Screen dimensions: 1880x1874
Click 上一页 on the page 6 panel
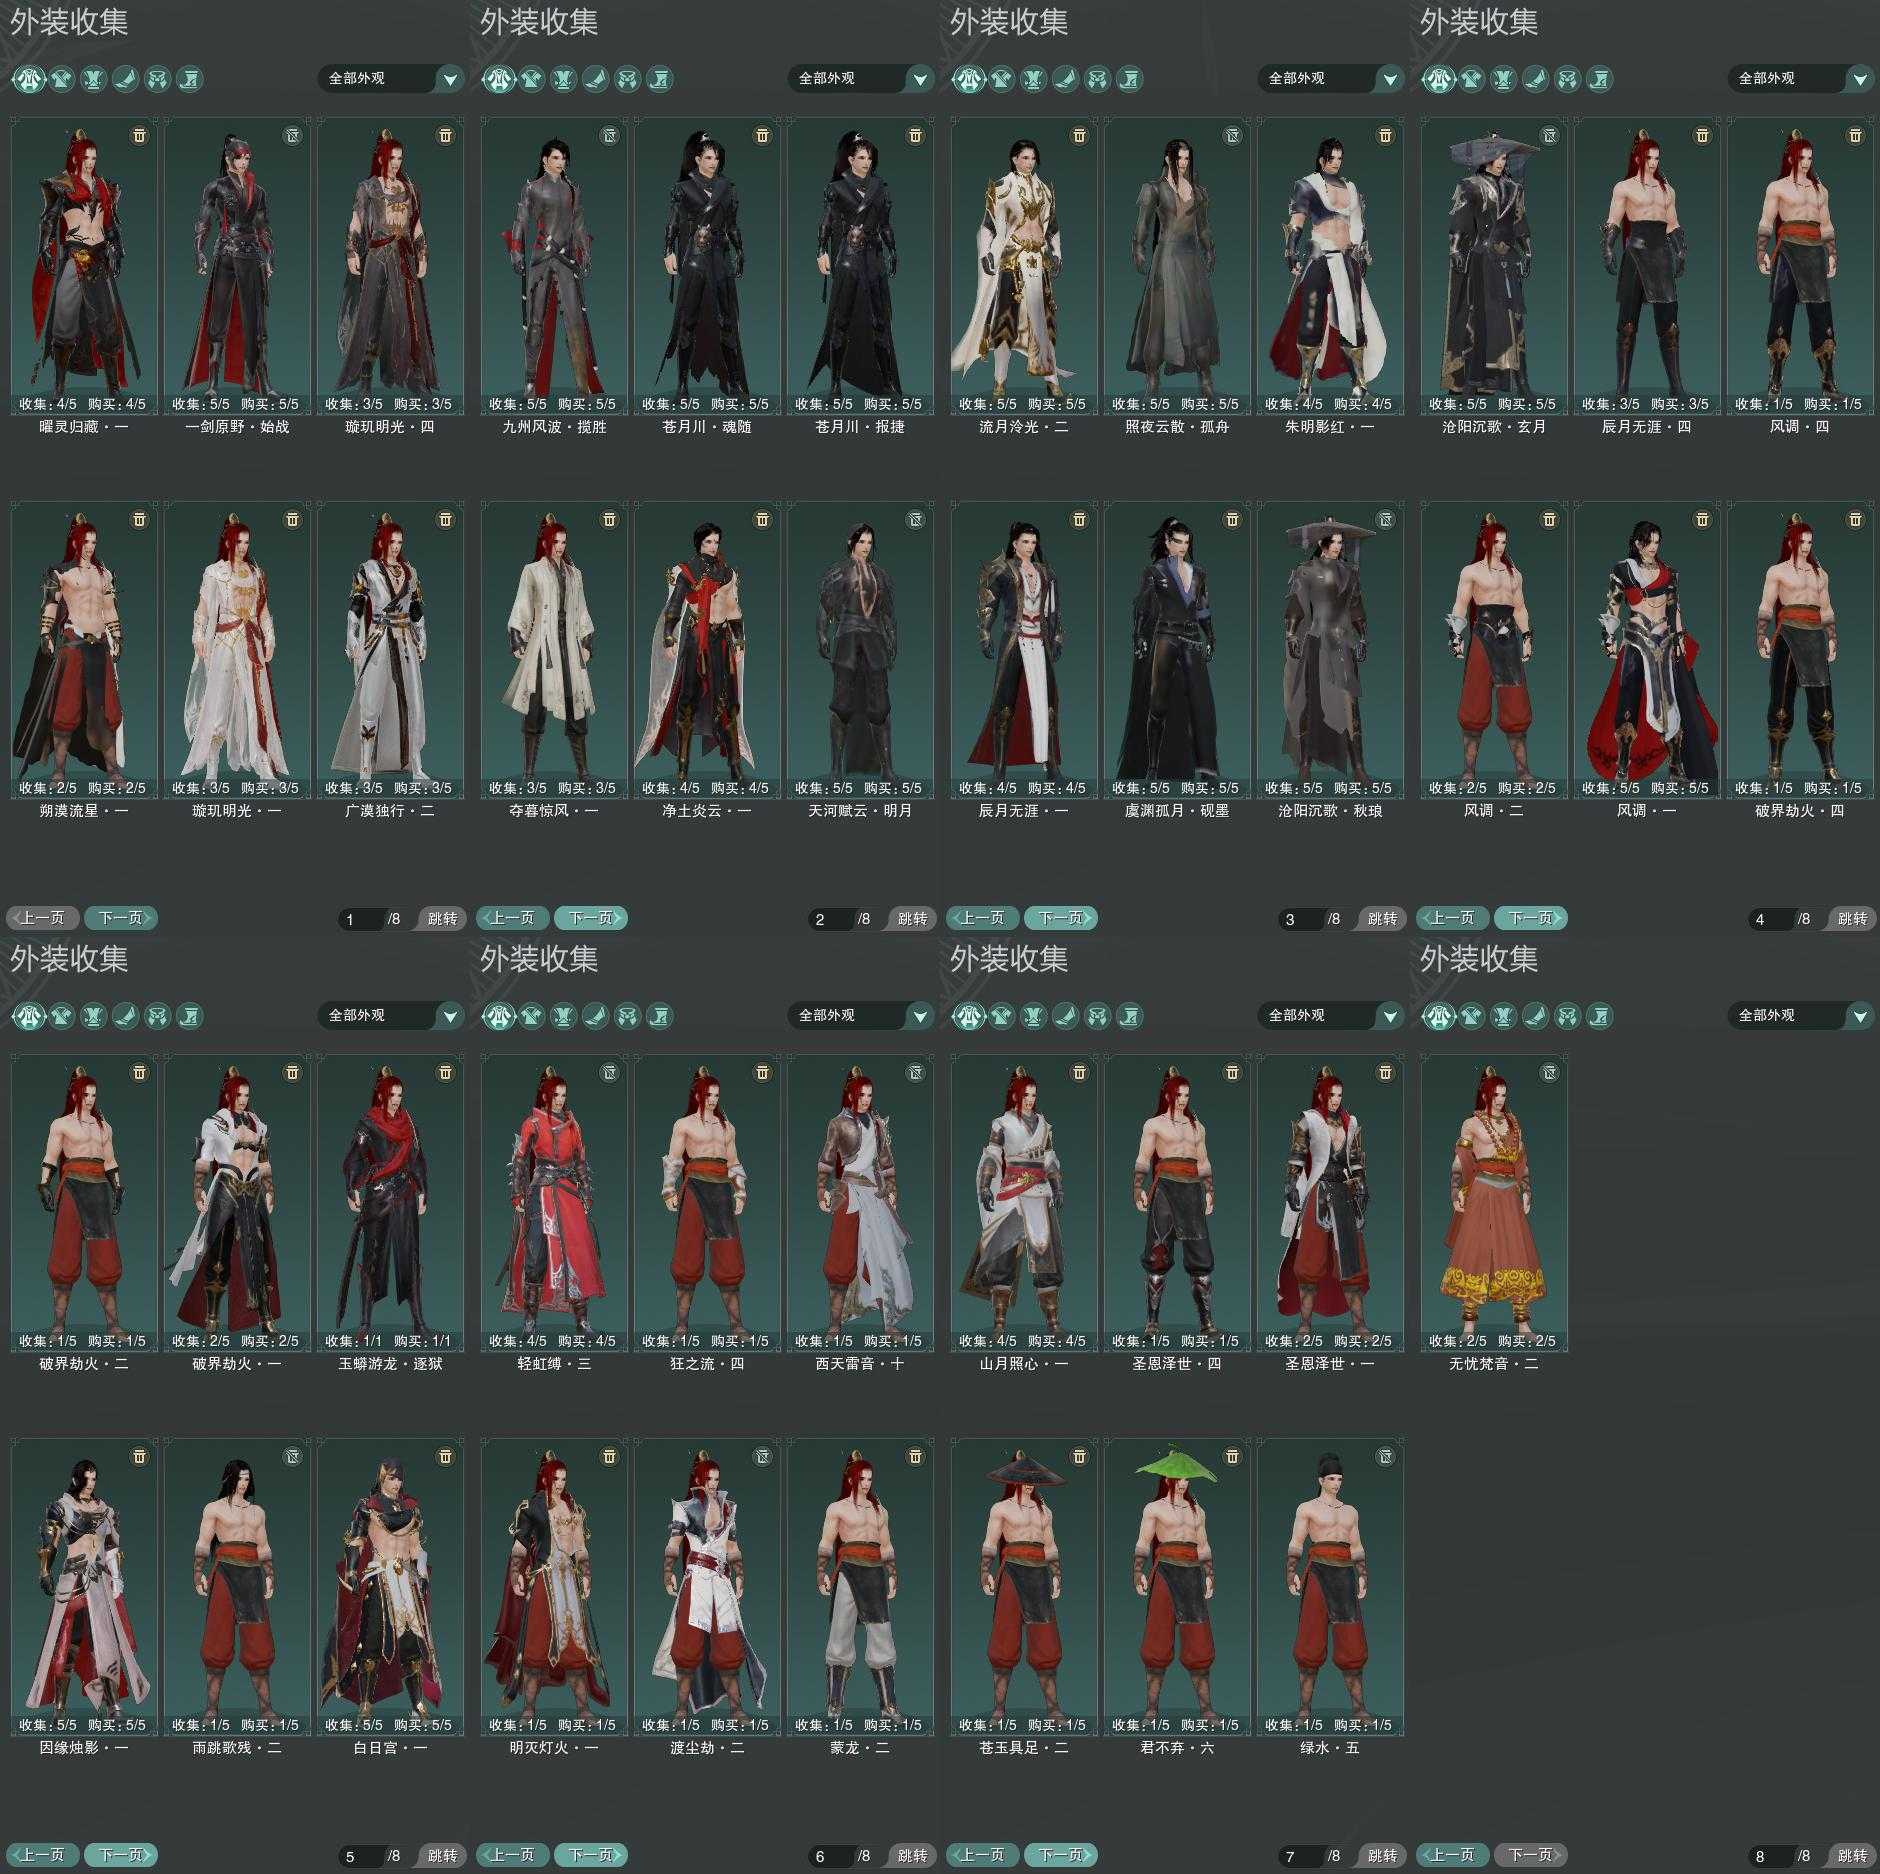[x=513, y=1855]
